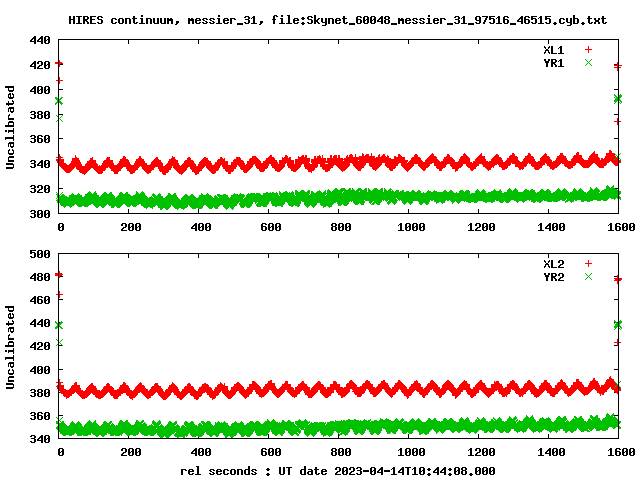
Task: Click x-axis tick 1200 under the bottom plot
Action: click(481, 452)
